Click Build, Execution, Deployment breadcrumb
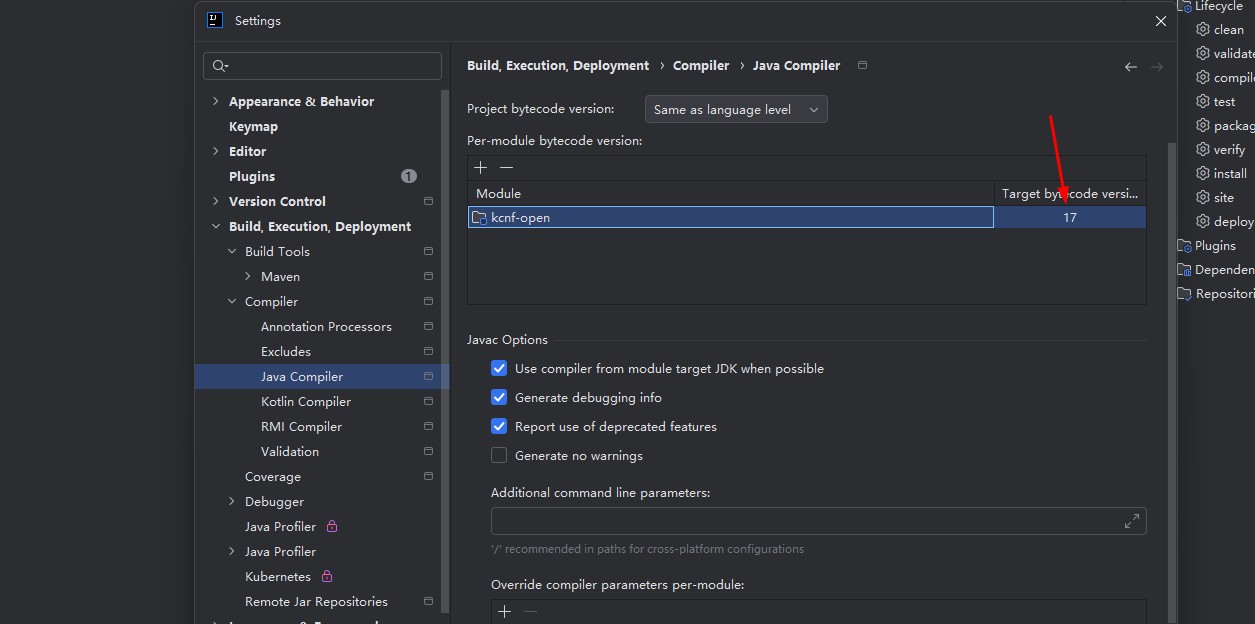 pos(558,66)
